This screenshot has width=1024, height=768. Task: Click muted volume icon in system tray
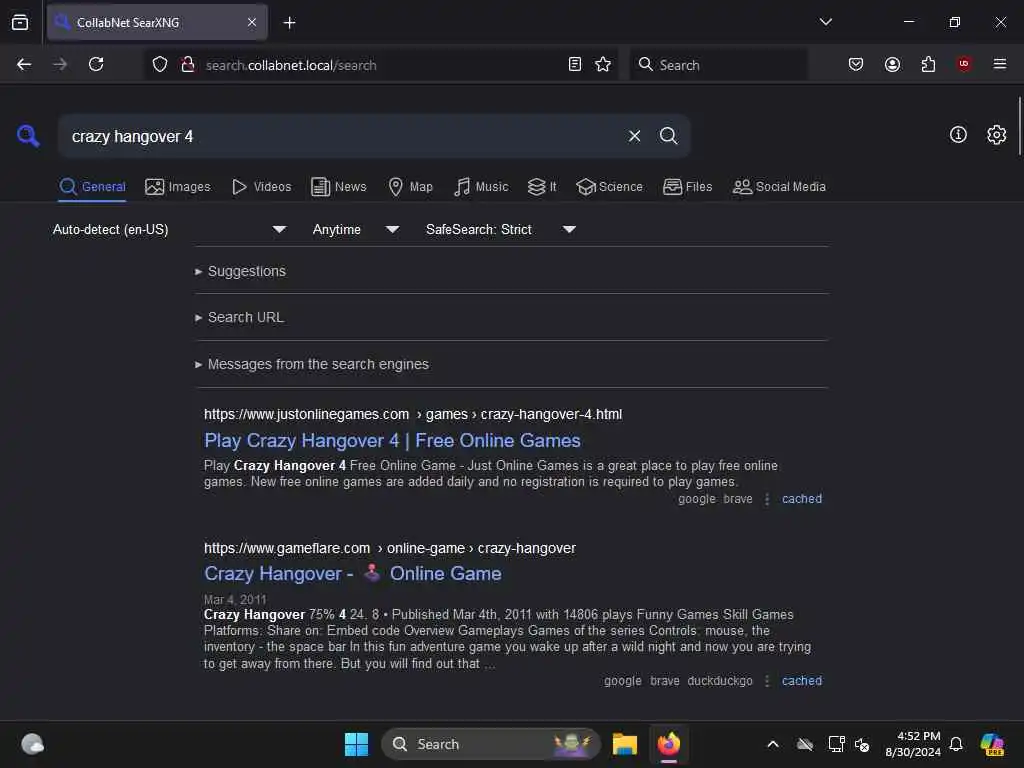(862, 744)
